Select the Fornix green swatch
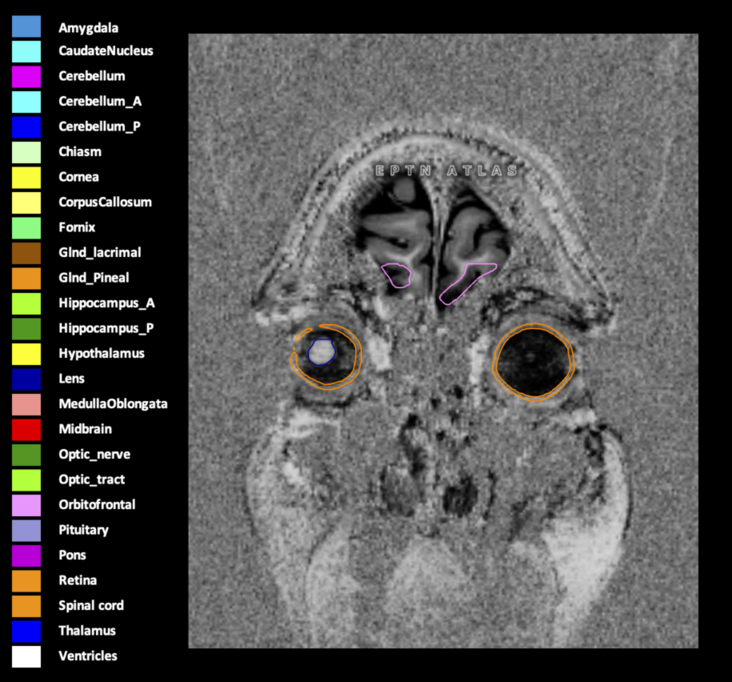 [26, 228]
